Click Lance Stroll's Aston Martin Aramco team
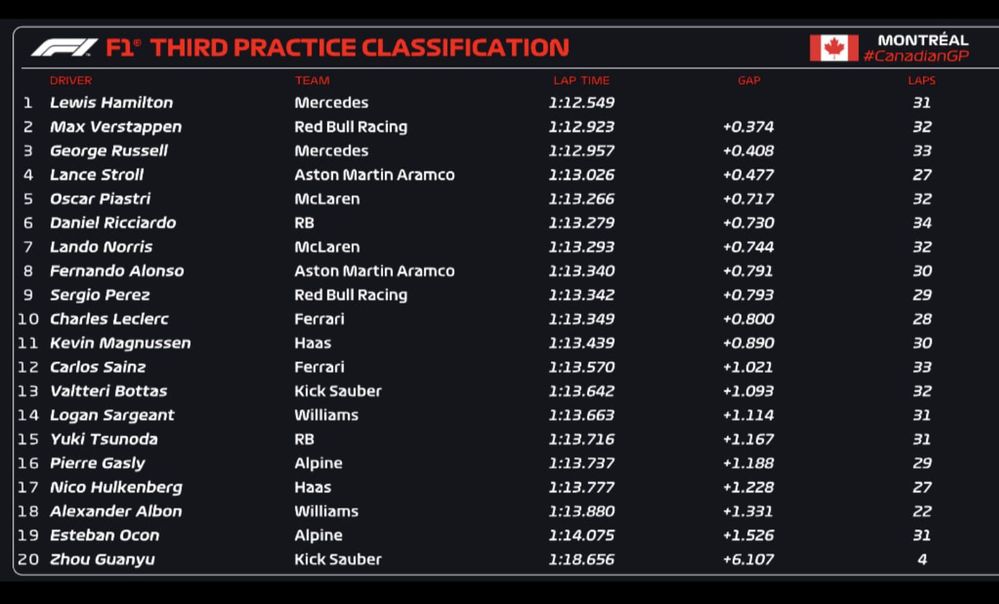This screenshot has width=999, height=604. click(x=374, y=175)
